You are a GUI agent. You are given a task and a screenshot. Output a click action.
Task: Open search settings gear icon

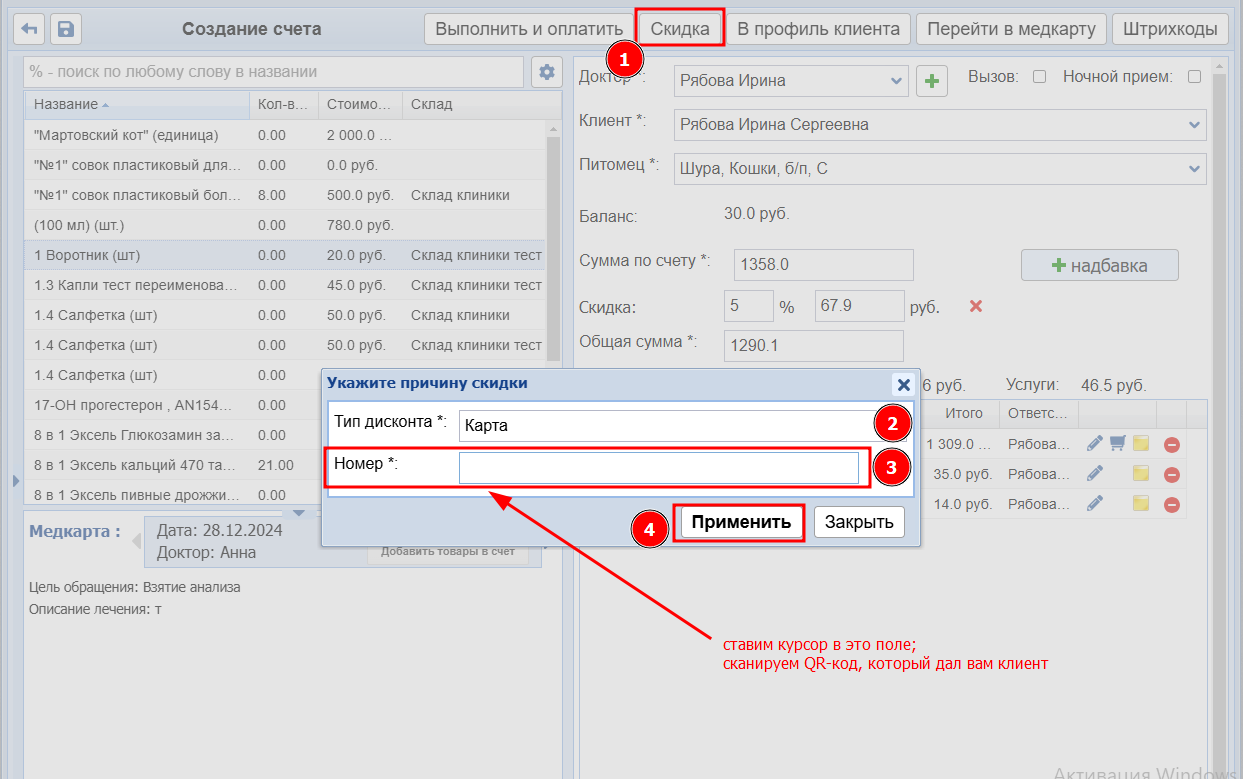[546, 72]
